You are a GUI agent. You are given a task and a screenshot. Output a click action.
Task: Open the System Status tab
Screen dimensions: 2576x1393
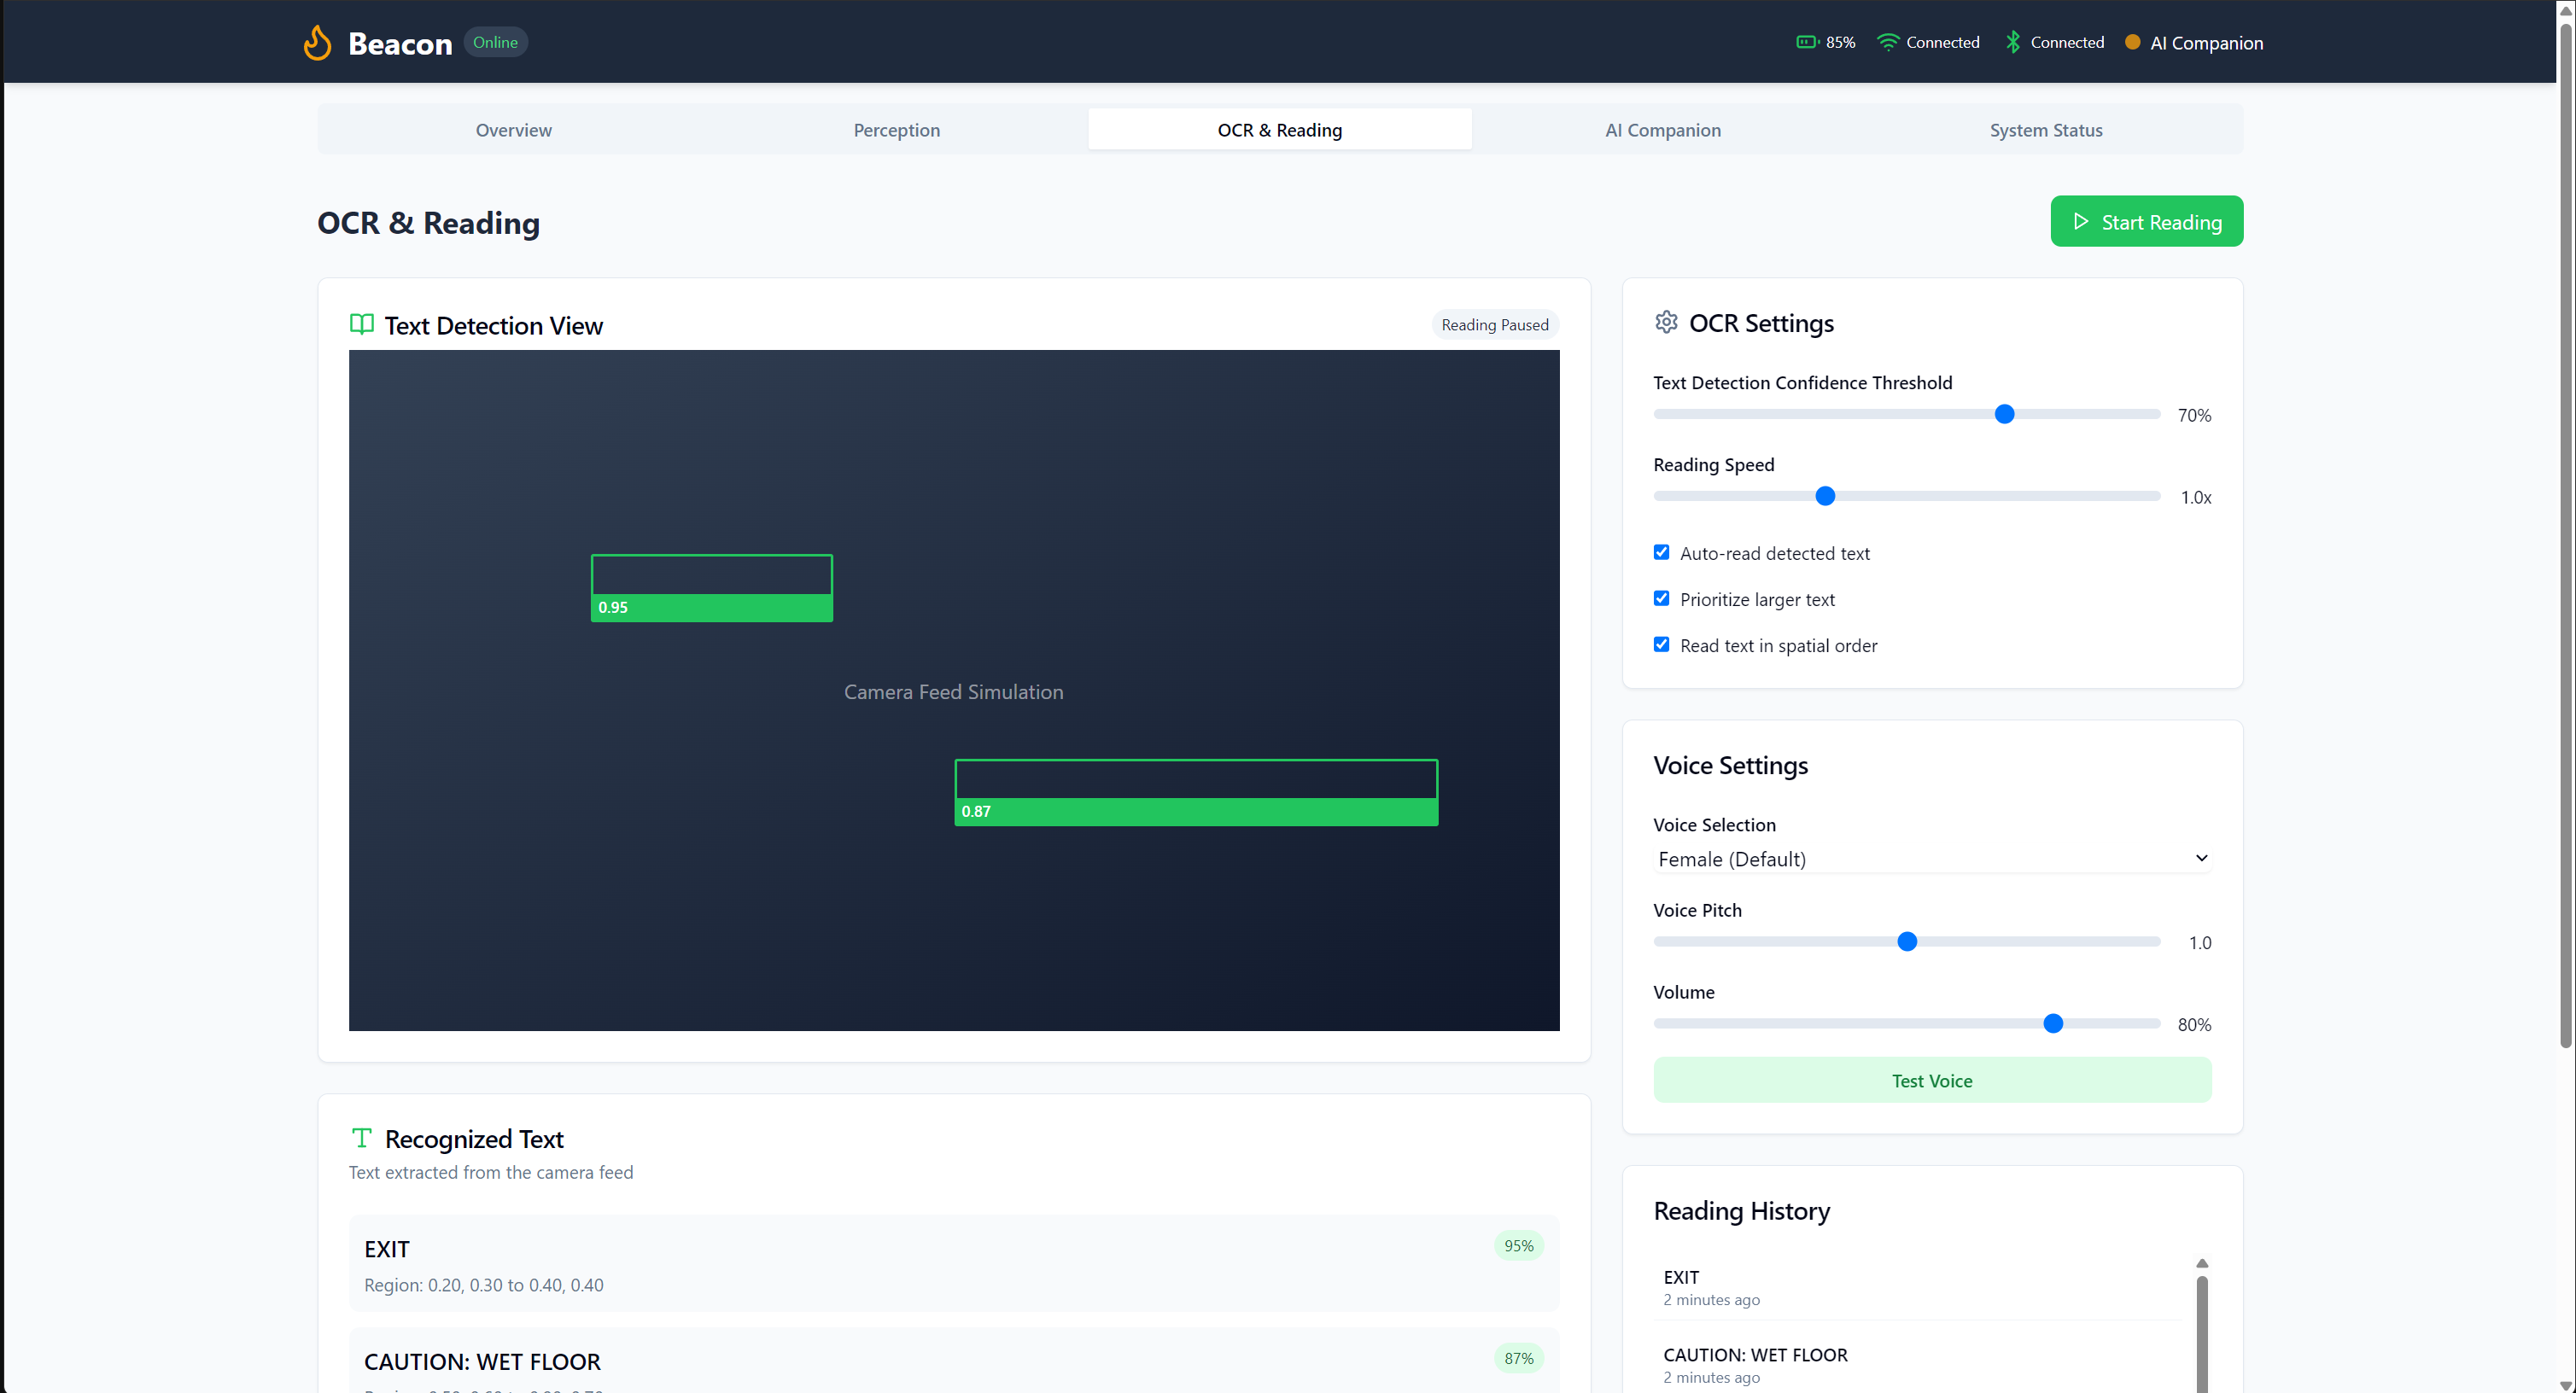2045,130
